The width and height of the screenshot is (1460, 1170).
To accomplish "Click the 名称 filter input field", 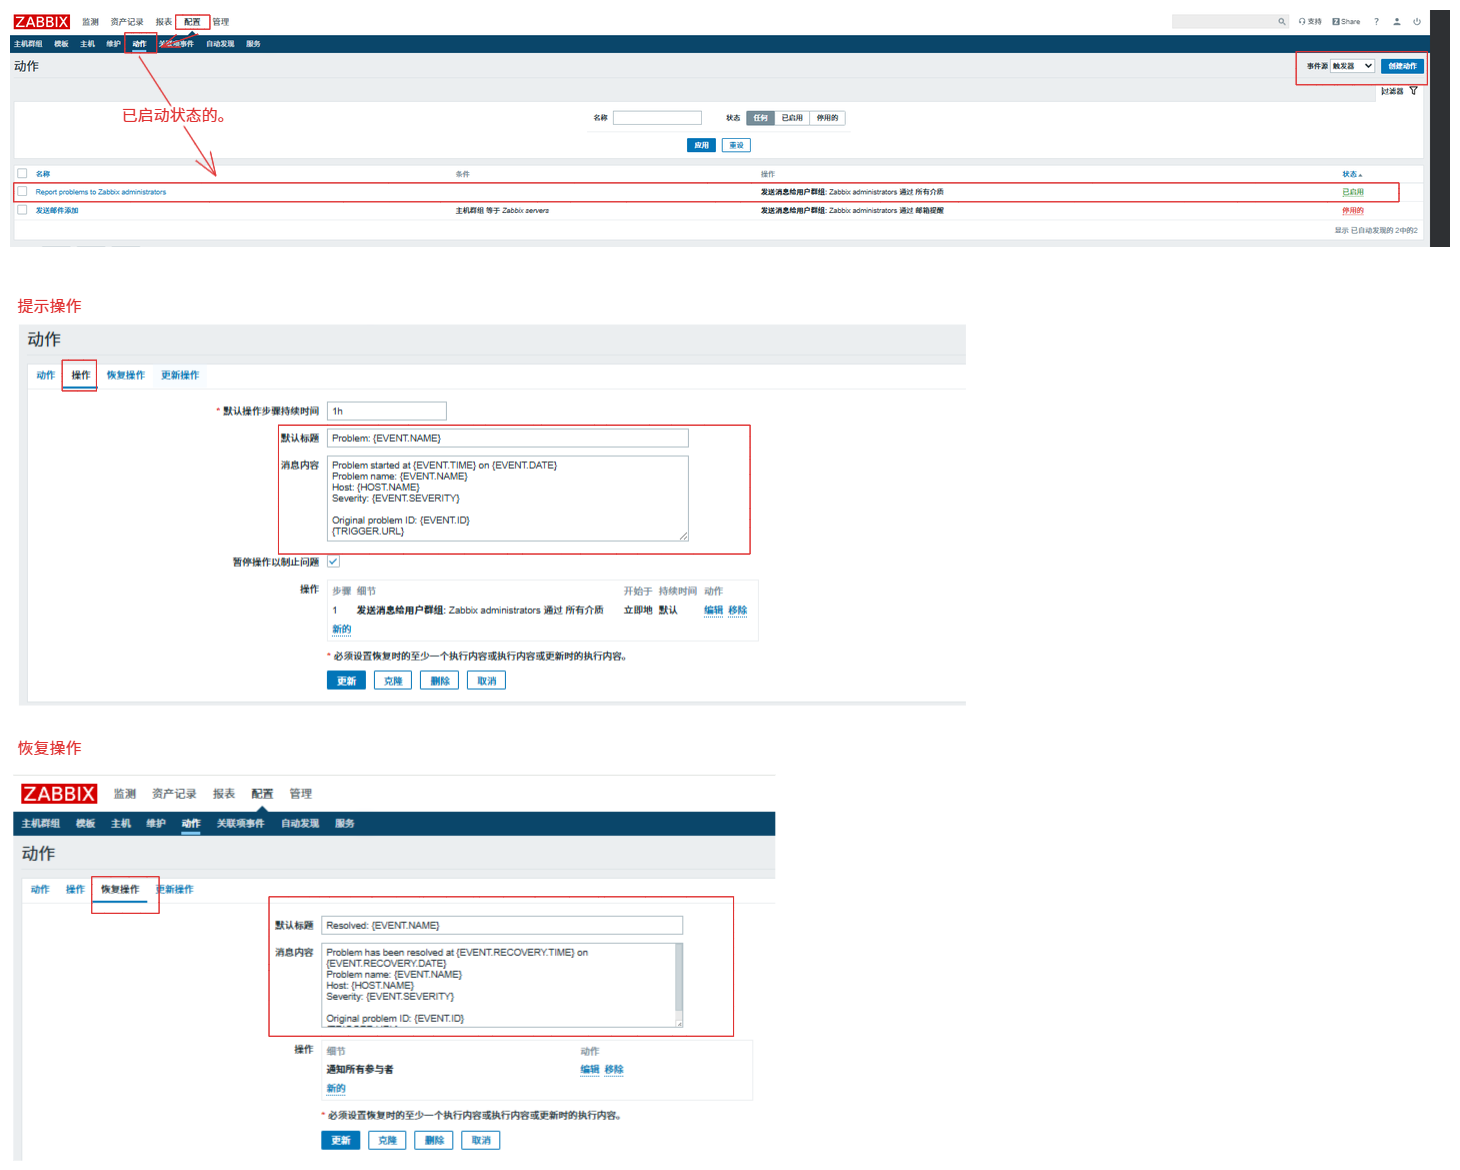I will coord(657,118).
